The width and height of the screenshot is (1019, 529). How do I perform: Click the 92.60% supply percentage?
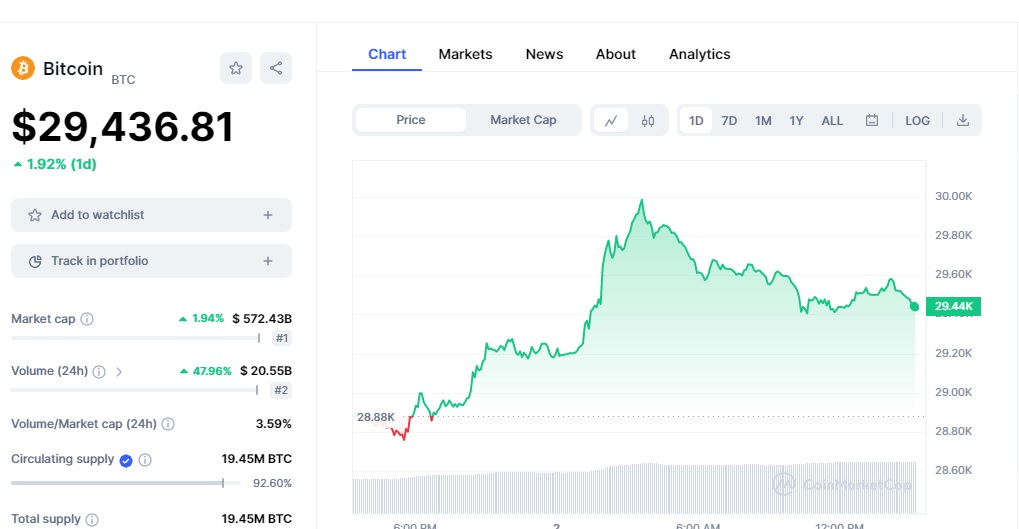tap(272, 484)
